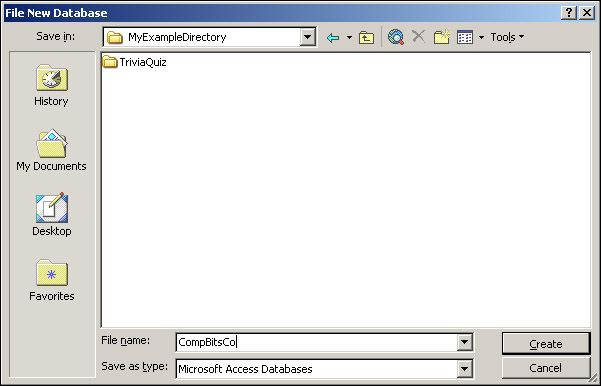This screenshot has width=601, height=386.
Task: Open the Tools menu
Action: pos(507,37)
